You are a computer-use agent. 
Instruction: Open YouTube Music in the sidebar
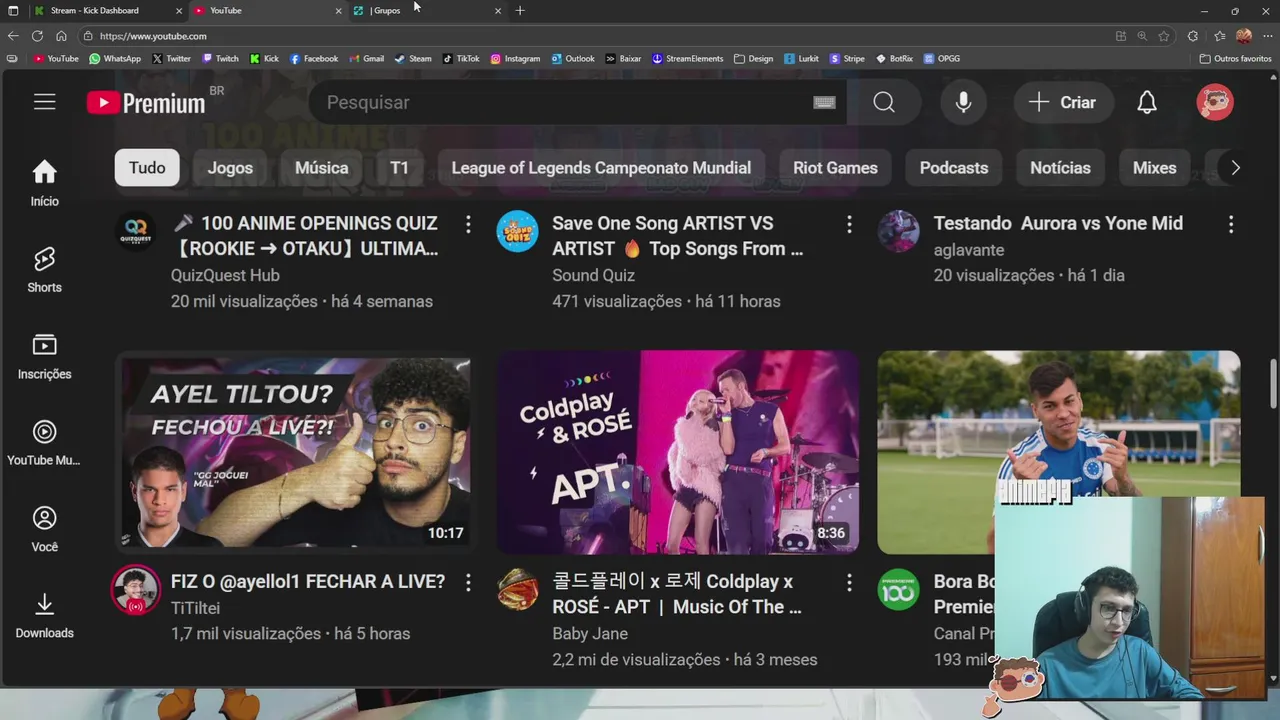tap(44, 443)
